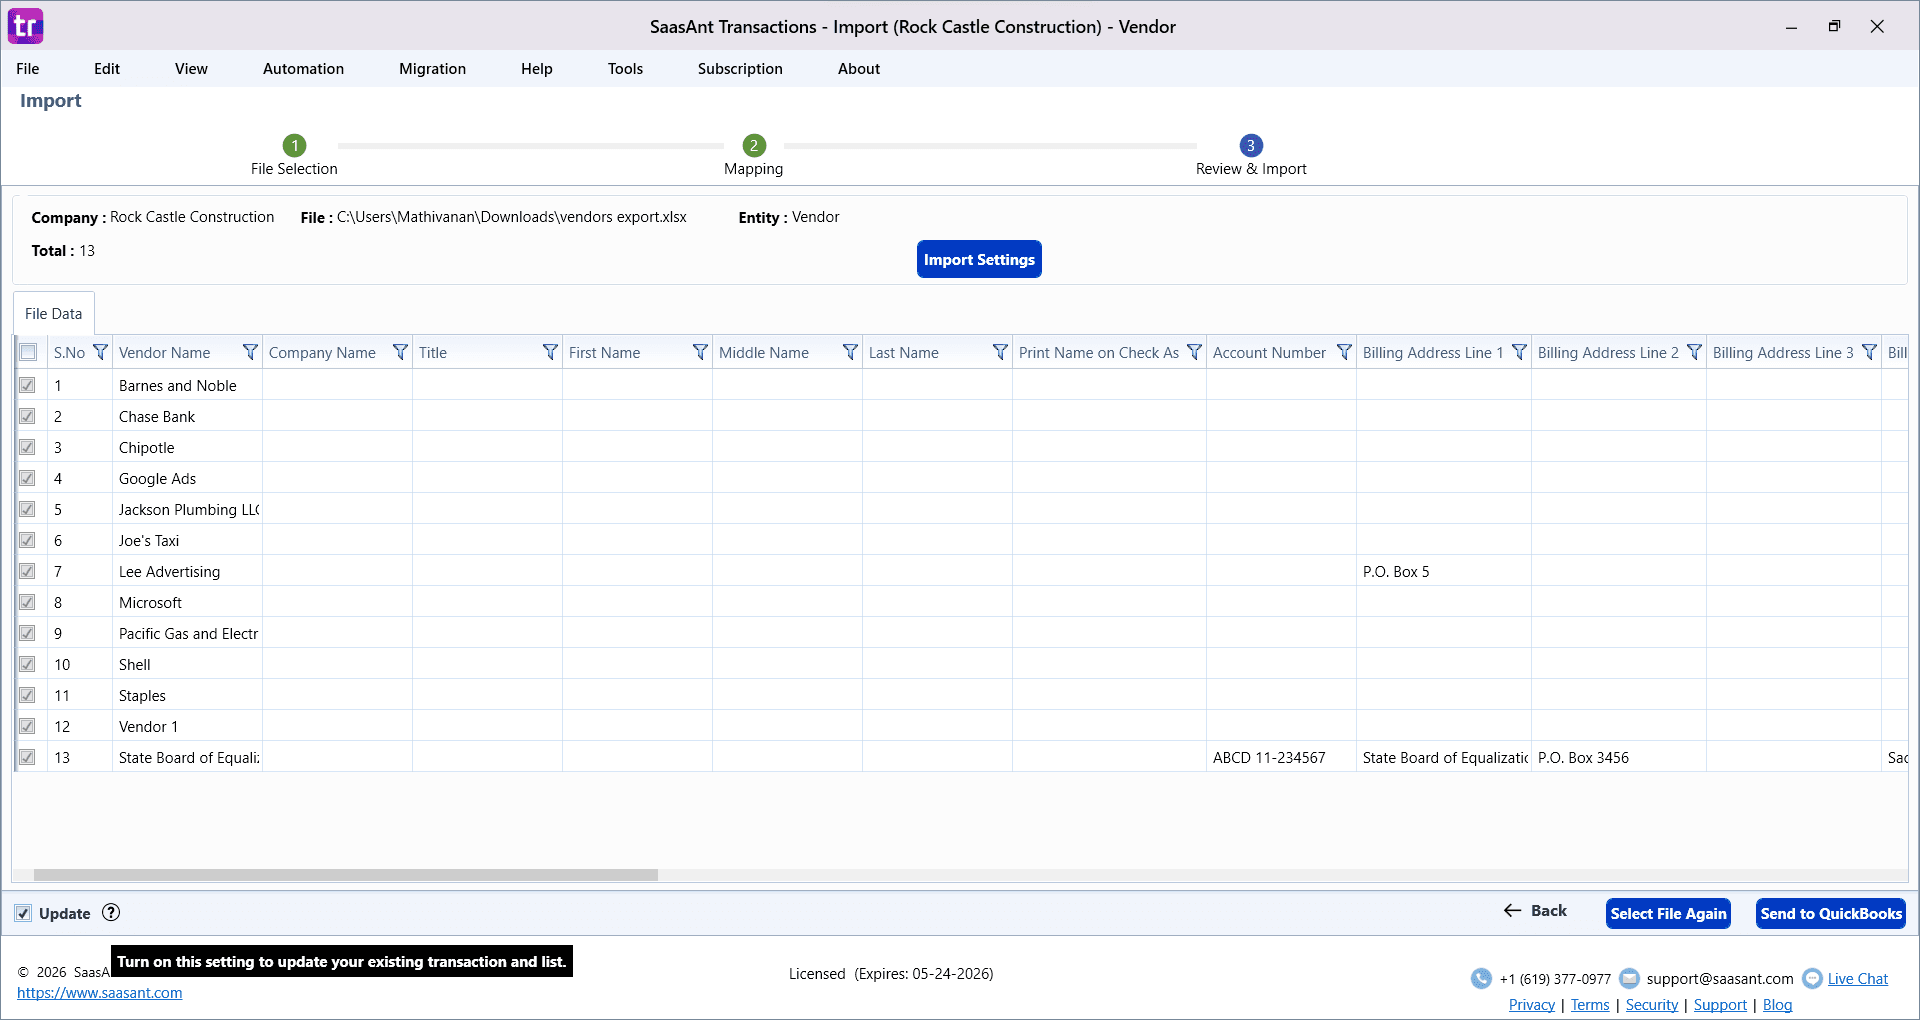Image resolution: width=1920 pixels, height=1020 pixels.
Task: Open the Blog link
Action: (x=1777, y=1004)
